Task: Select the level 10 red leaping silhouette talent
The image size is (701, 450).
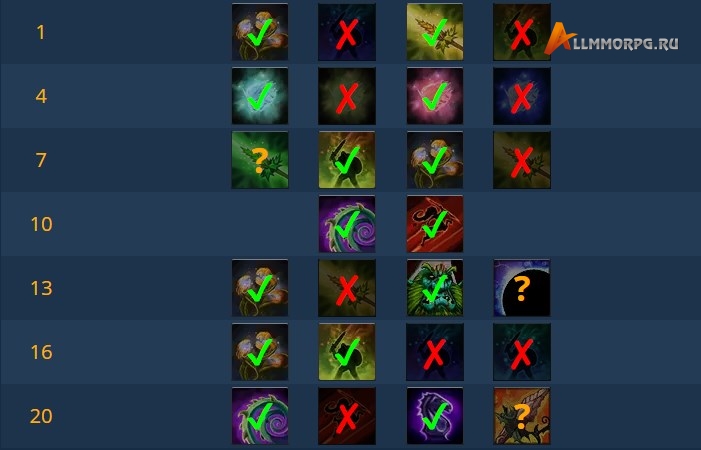Action: tap(435, 224)
